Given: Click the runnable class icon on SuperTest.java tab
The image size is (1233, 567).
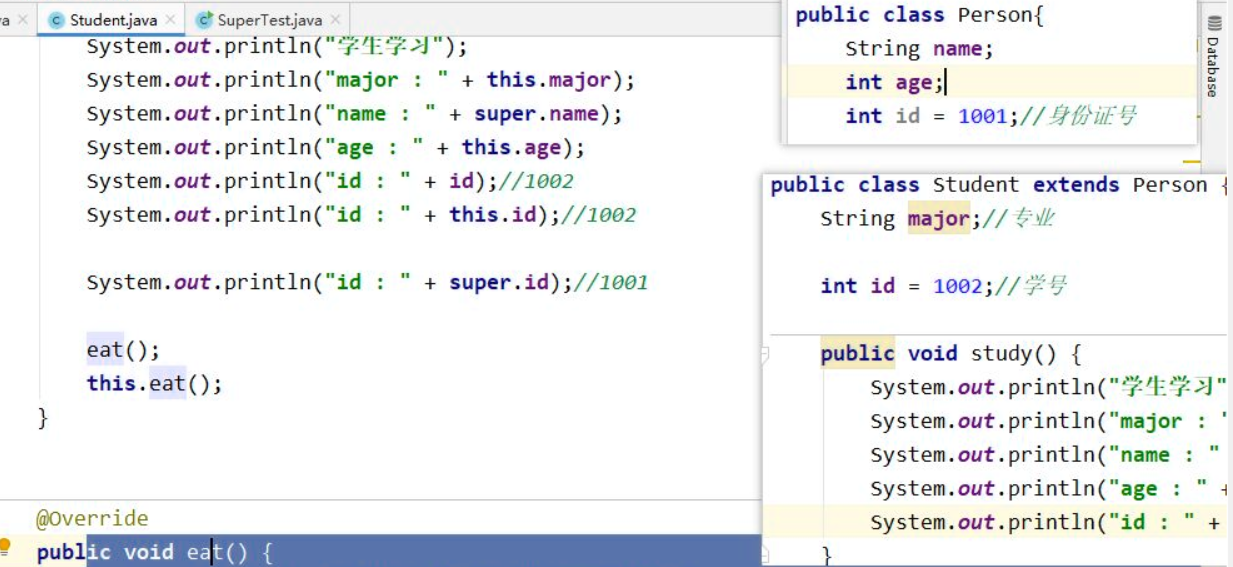Looking at the screenshot, I should (204, 20).
